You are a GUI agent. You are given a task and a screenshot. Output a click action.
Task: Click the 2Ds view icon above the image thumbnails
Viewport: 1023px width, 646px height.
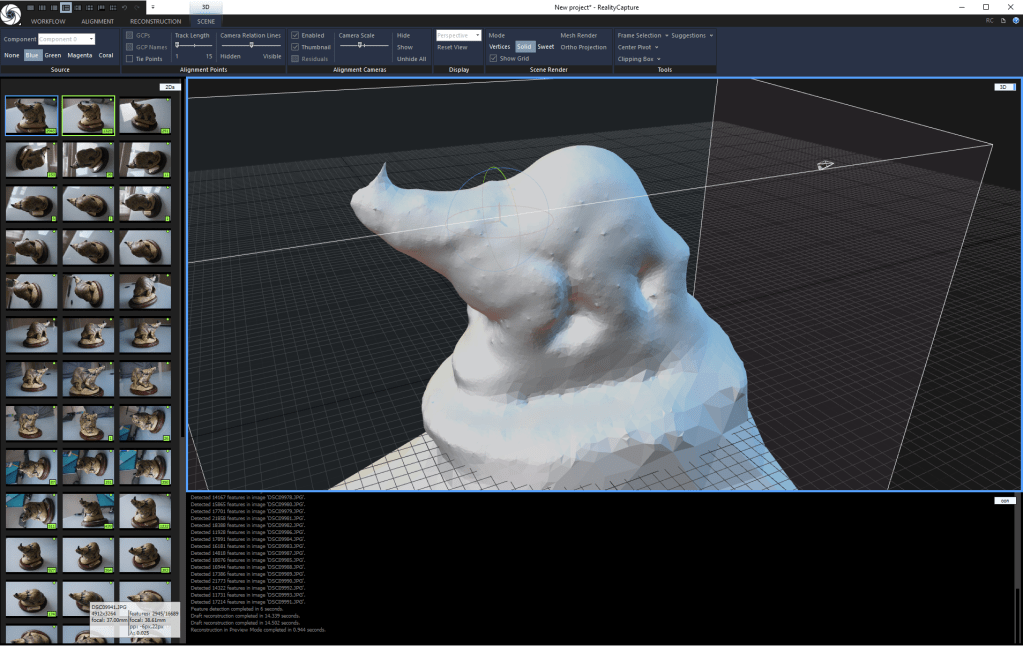coord(168,87)
